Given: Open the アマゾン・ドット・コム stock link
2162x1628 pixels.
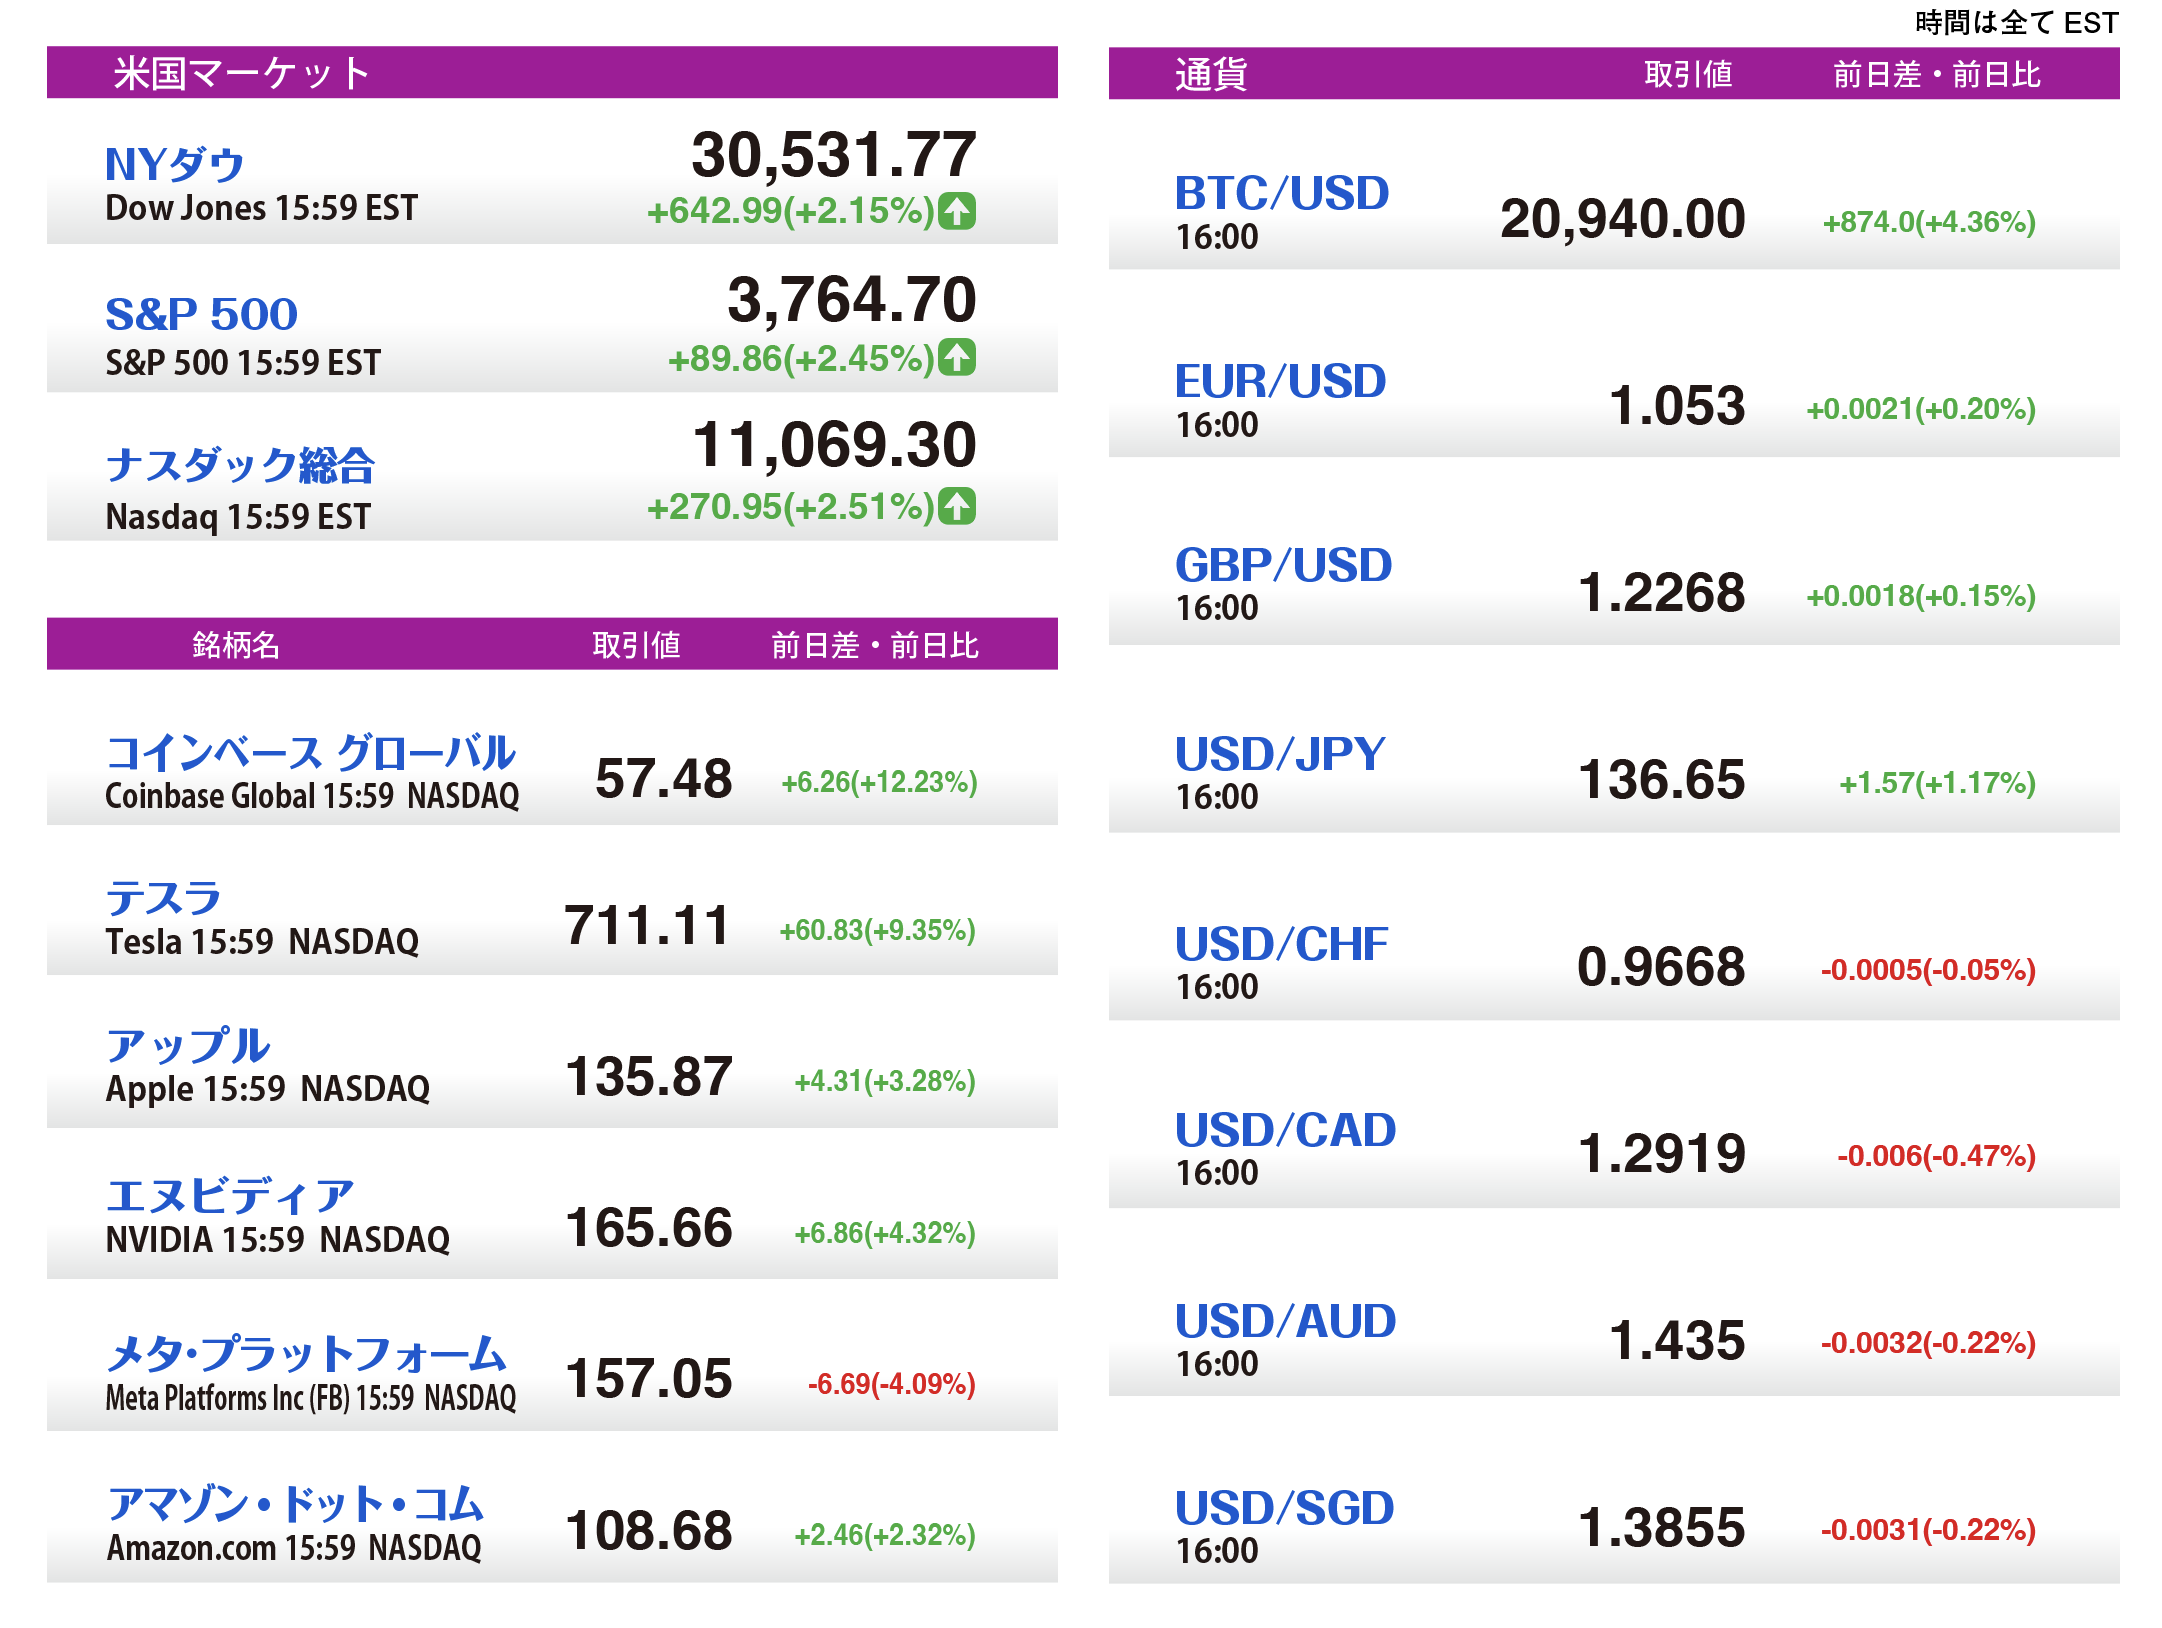Looking at the screenshot, I should (x=295, y=1504).
